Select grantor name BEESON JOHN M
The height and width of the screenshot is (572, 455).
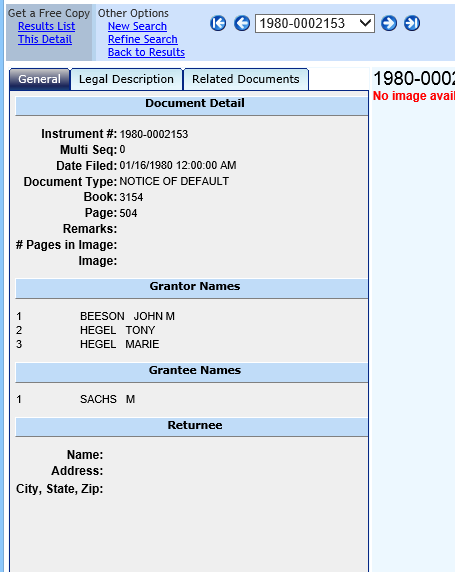point(127,316)
